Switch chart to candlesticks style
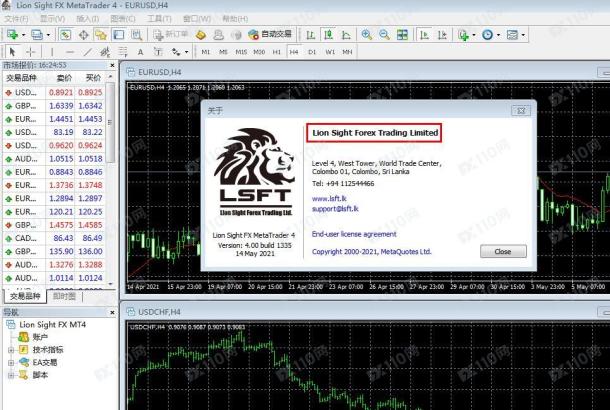The width and height of the screenshot is (610, 410). [328, 35]
